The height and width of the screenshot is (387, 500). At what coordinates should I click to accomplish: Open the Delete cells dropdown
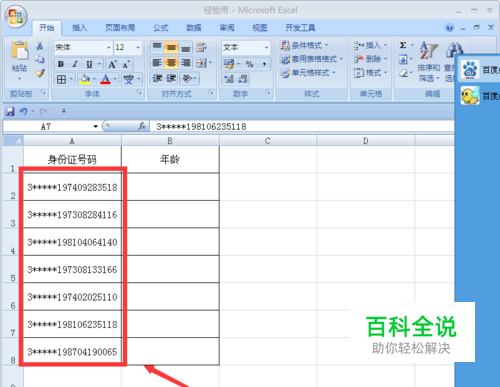click(370, 59)
